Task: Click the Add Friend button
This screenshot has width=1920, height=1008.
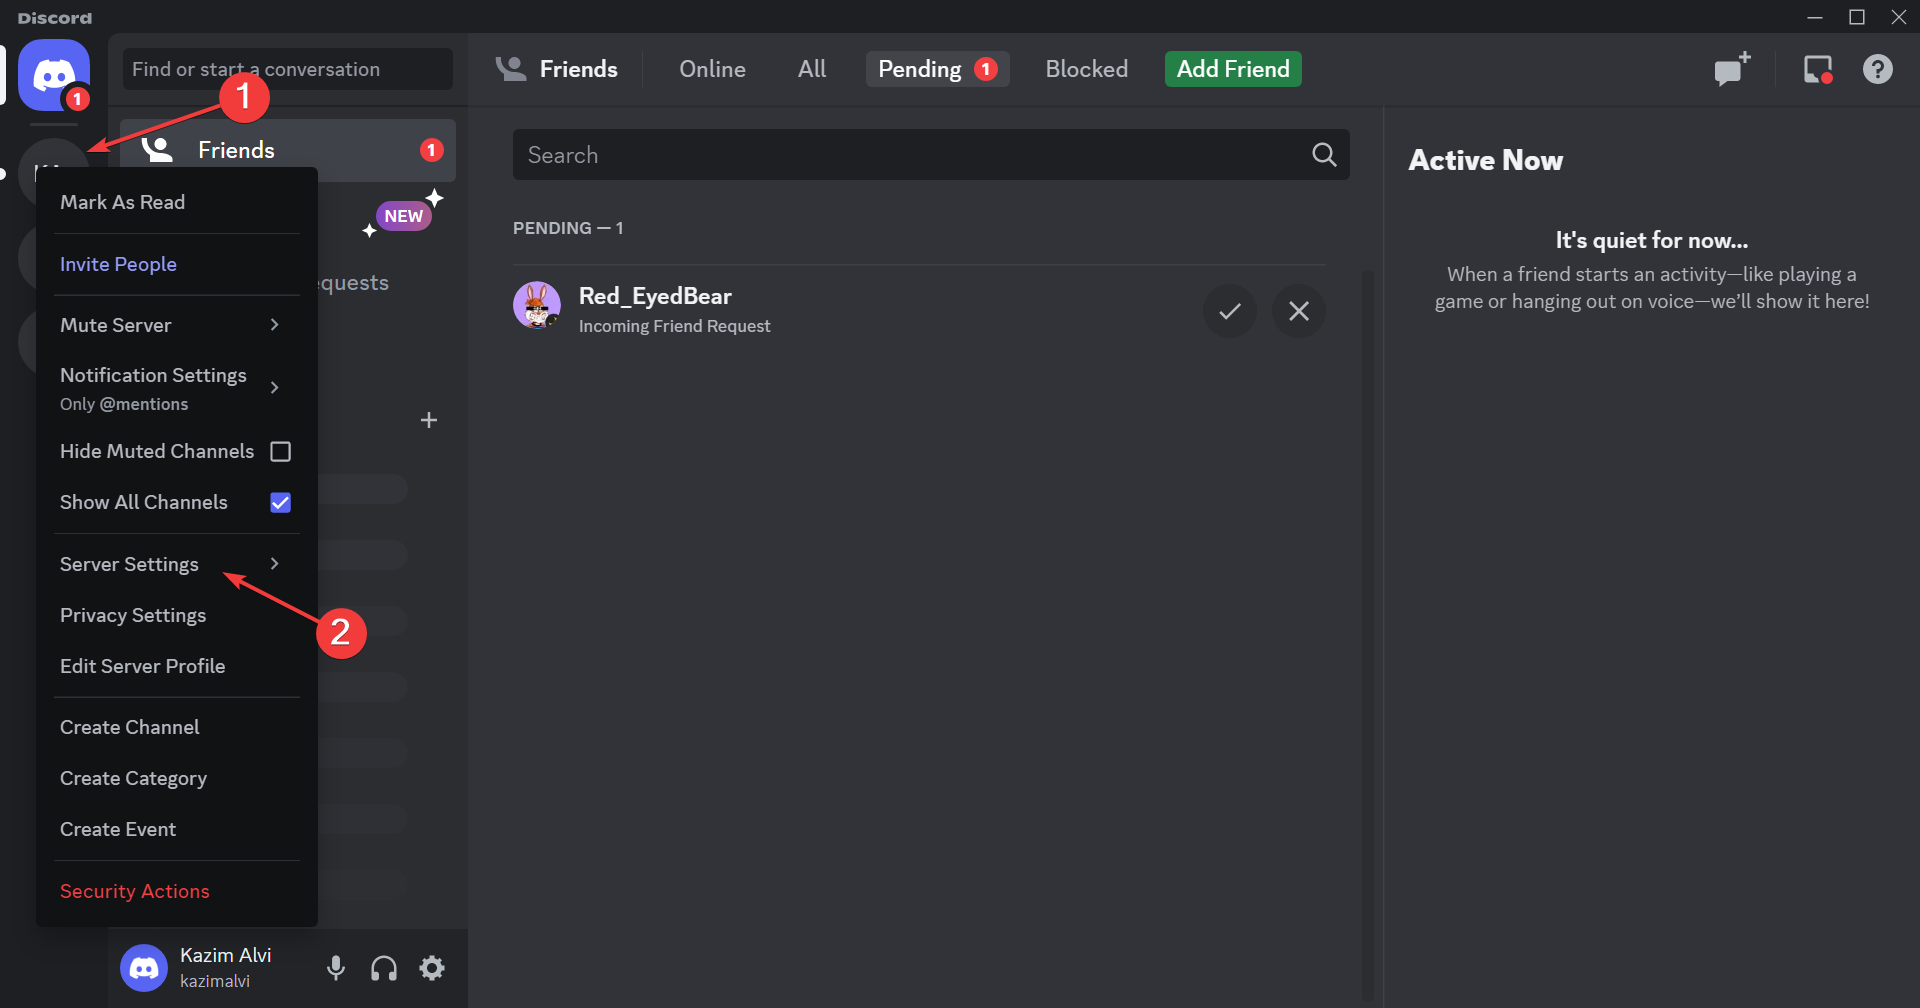Action: [x=1233, y=69]
